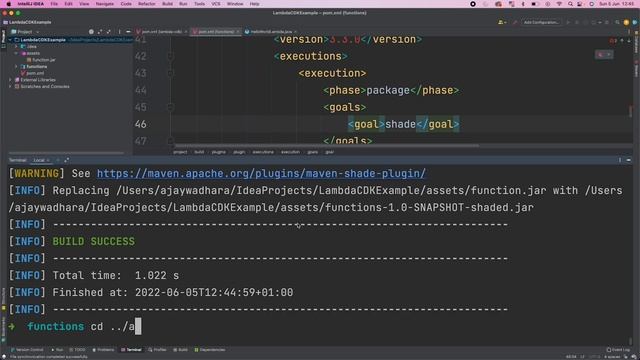The image size is (640, 360).
Task: Click the Run play icon in toolbar
Action: 568,22
